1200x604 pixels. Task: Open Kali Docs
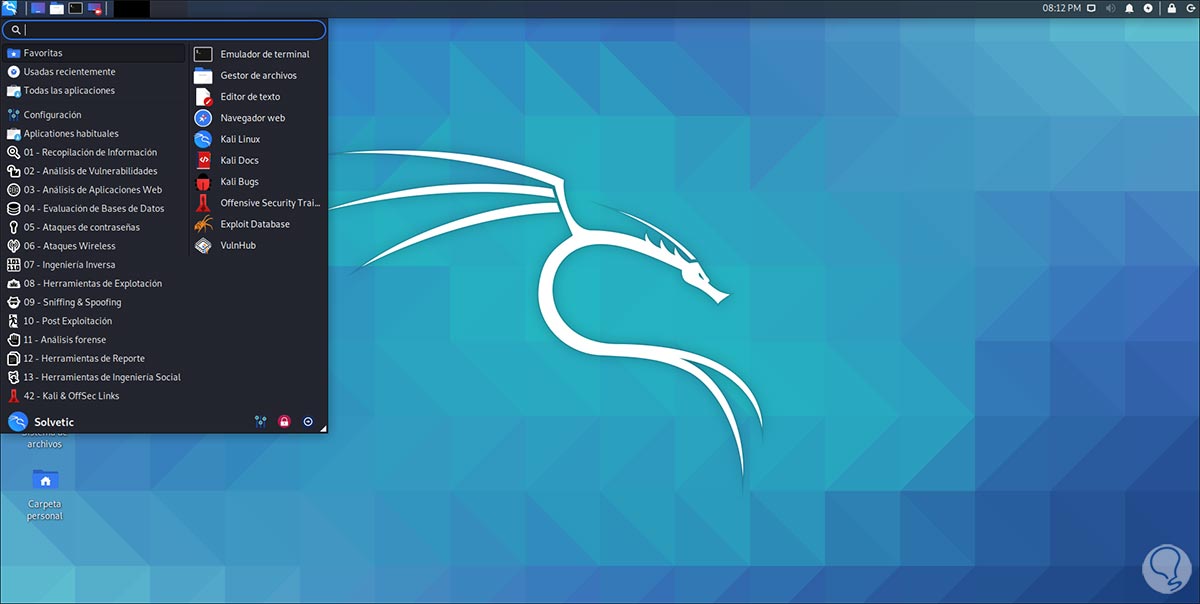(258, 160)
